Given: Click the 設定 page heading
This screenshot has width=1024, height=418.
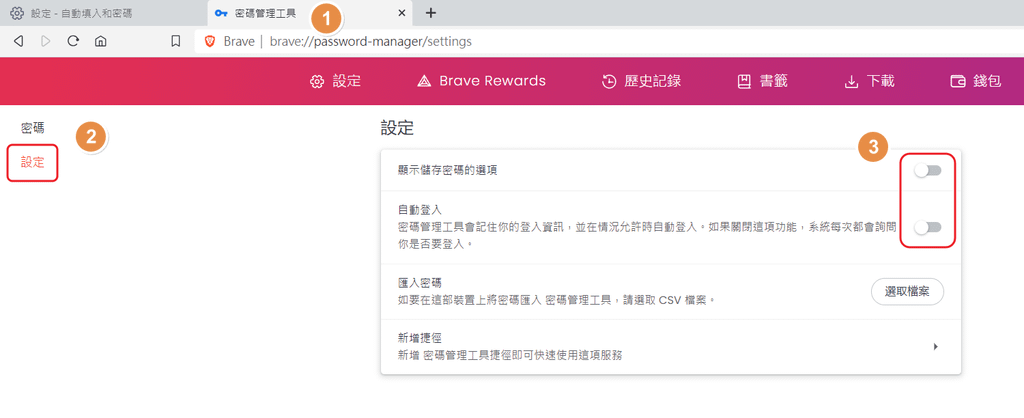Looking at the screenshot, I should (398, 129).
